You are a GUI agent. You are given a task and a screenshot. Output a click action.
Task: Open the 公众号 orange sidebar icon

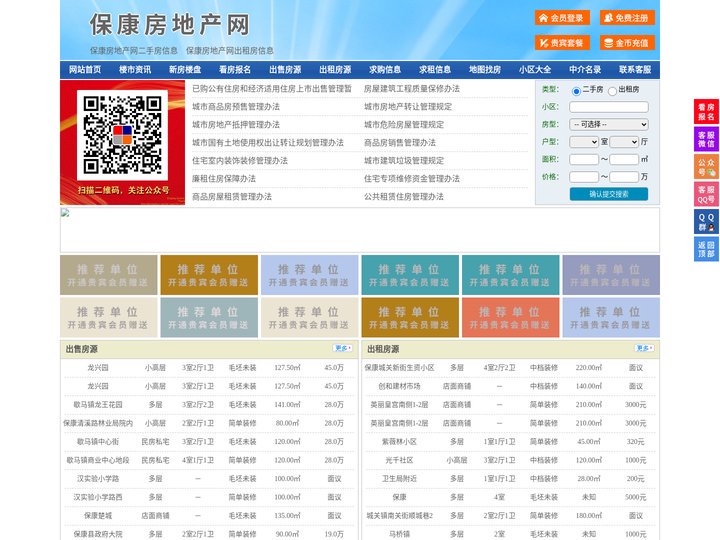click(706, 167)
